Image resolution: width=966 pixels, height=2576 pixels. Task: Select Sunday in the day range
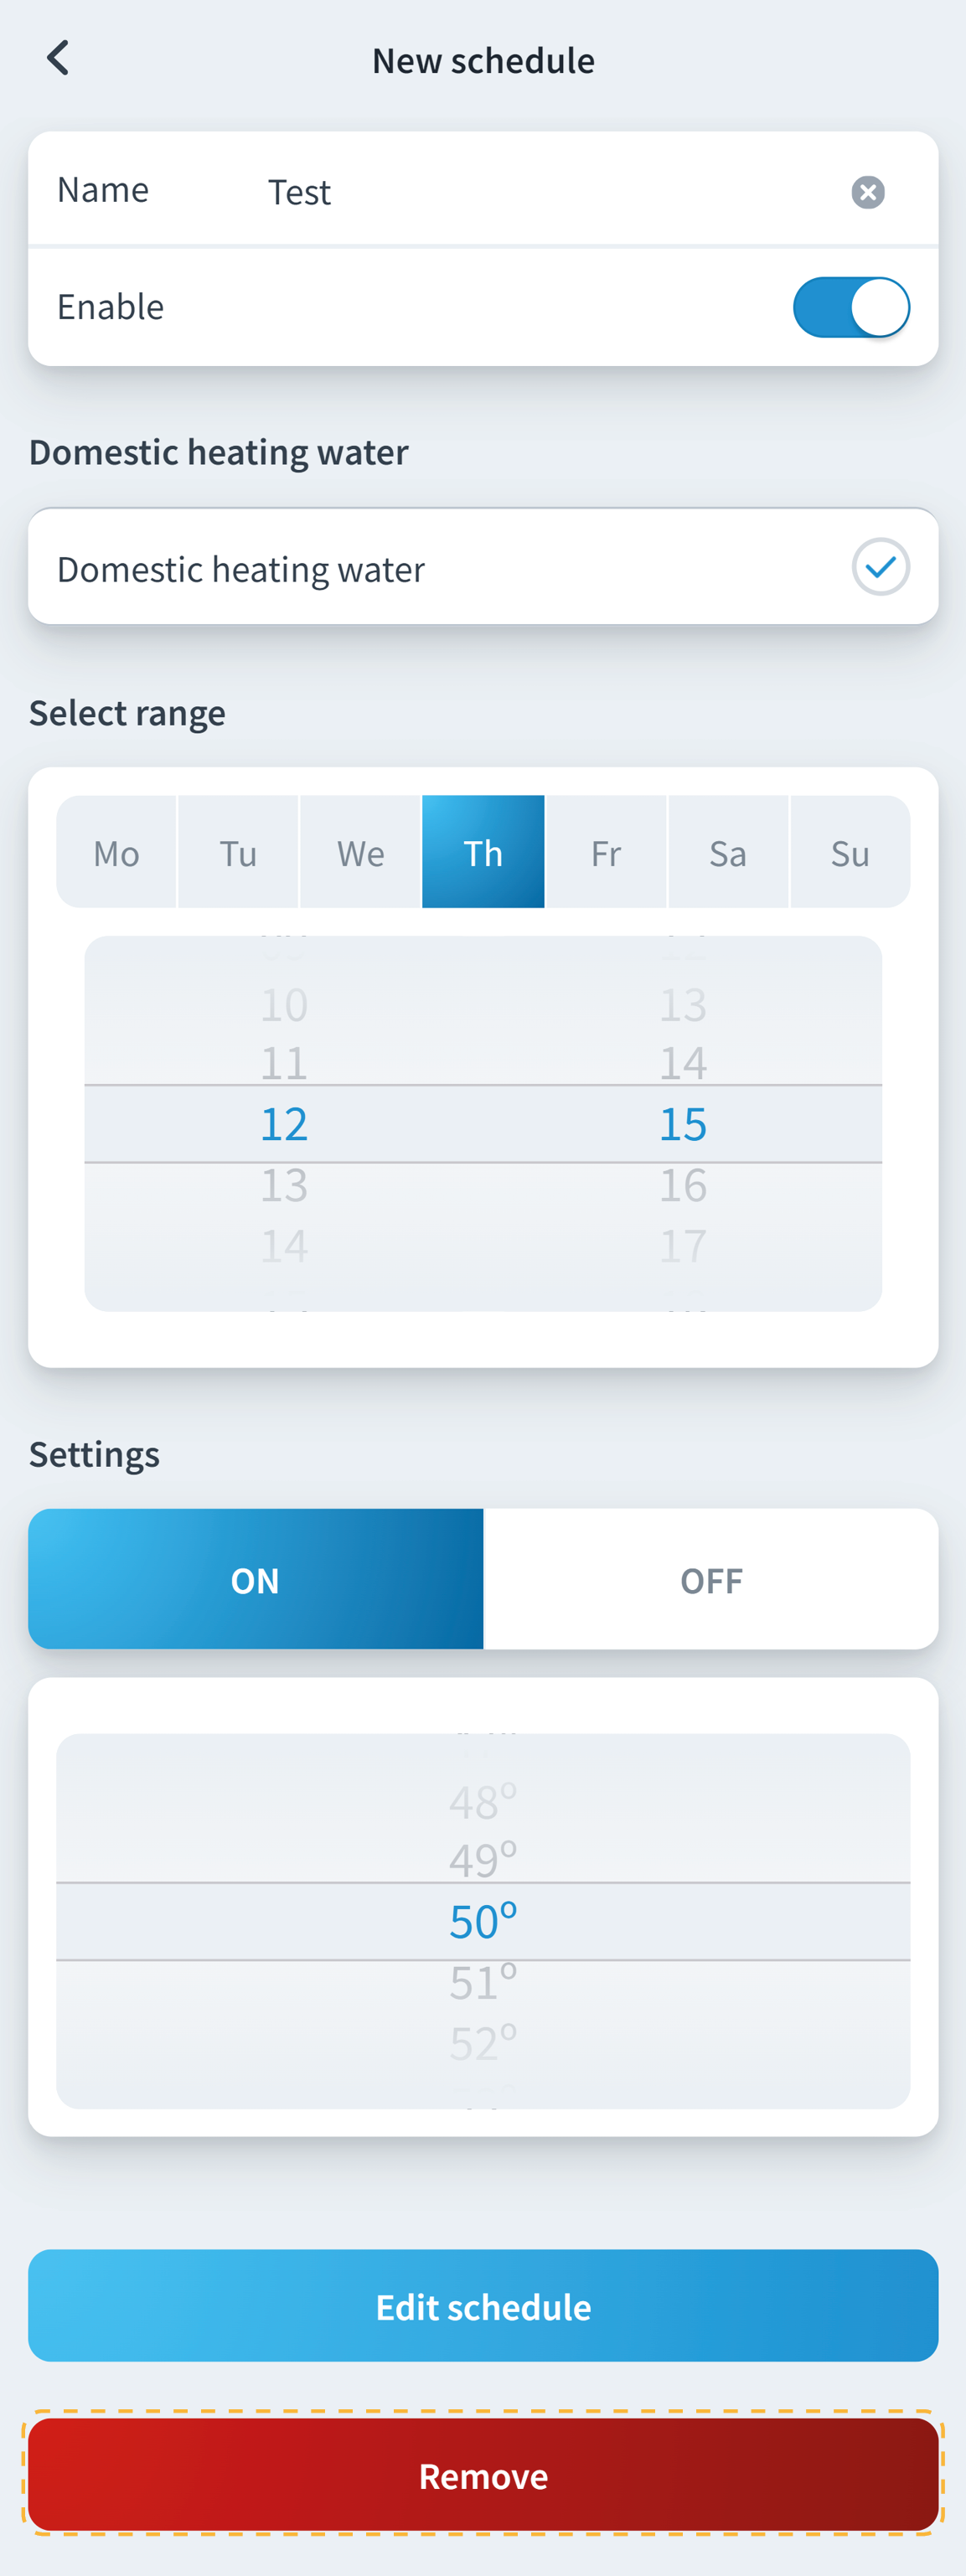coord(850,853)
